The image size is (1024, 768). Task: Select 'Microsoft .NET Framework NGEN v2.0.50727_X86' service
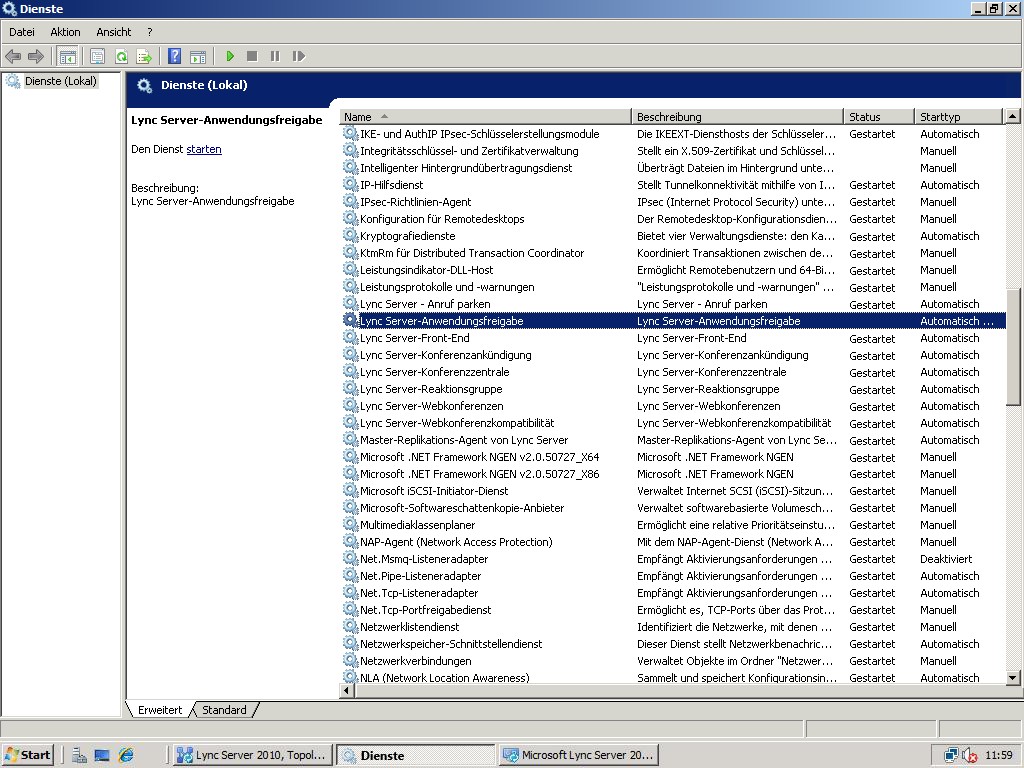[479, 473]
